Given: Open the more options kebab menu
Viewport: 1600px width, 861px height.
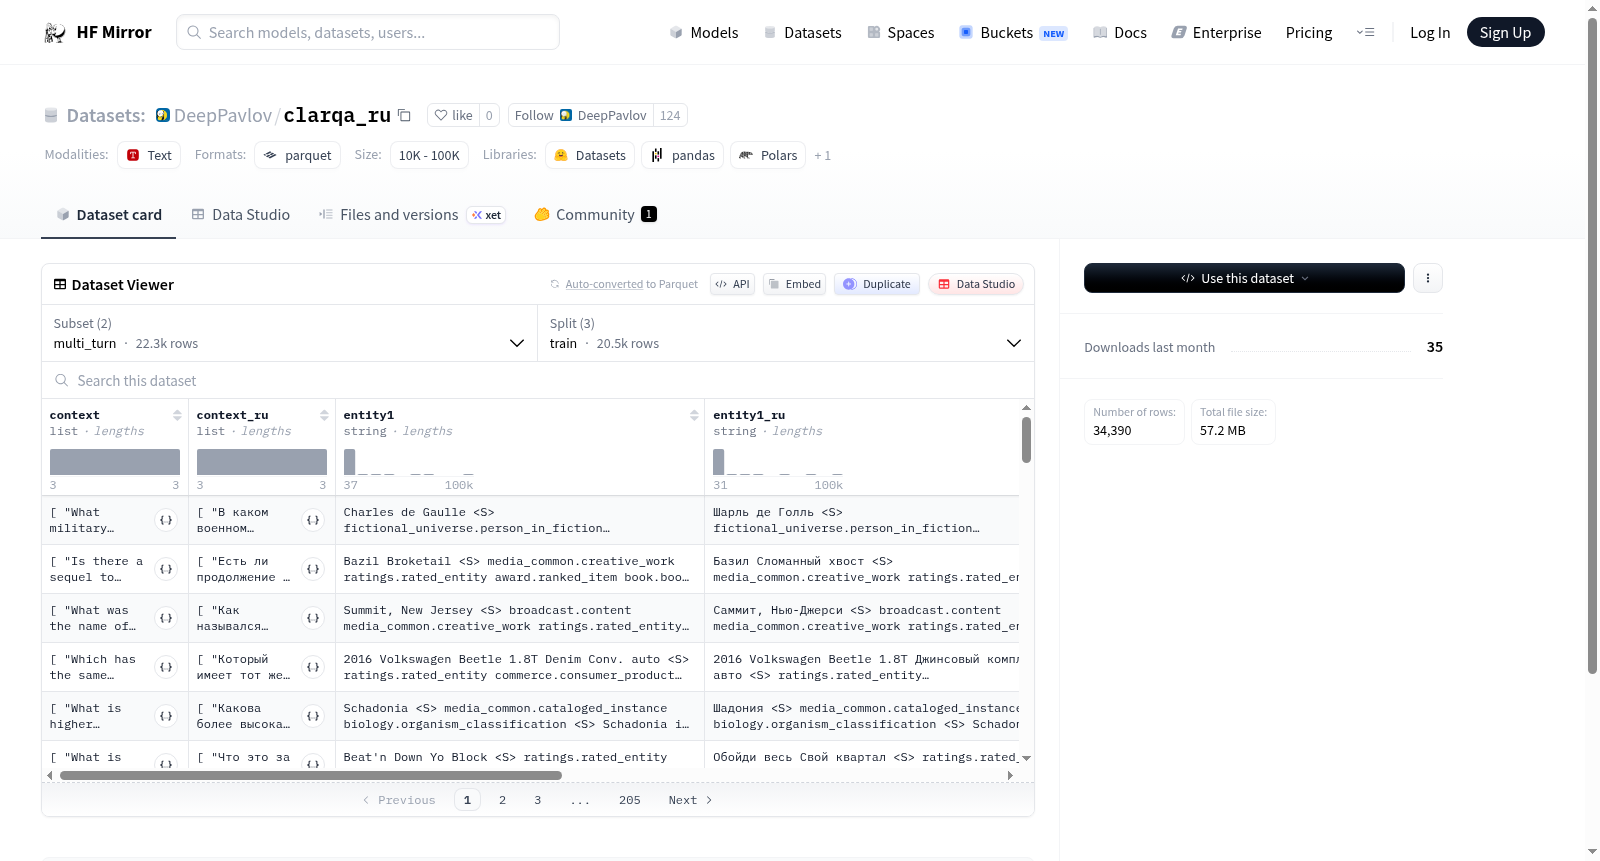Looking at the screenshot, I should point(1428,278).
